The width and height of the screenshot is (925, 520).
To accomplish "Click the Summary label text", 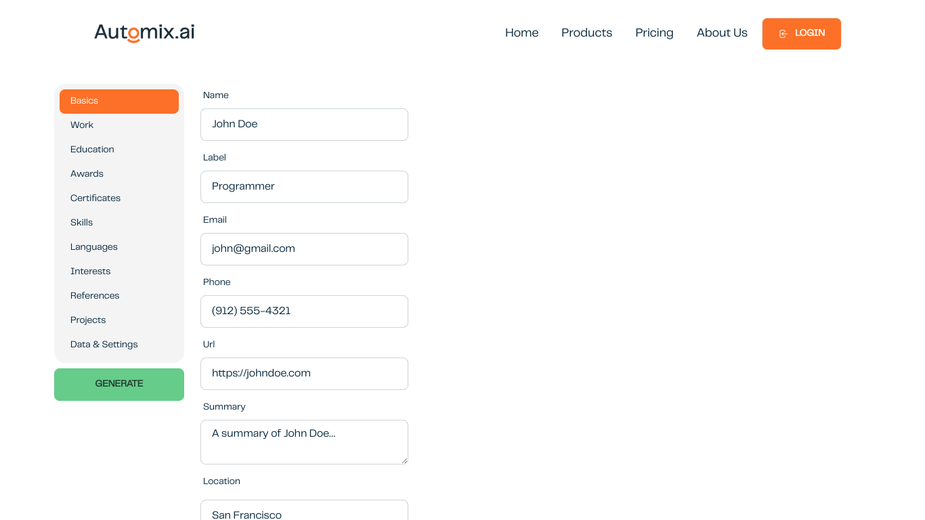I will [224, 407].
